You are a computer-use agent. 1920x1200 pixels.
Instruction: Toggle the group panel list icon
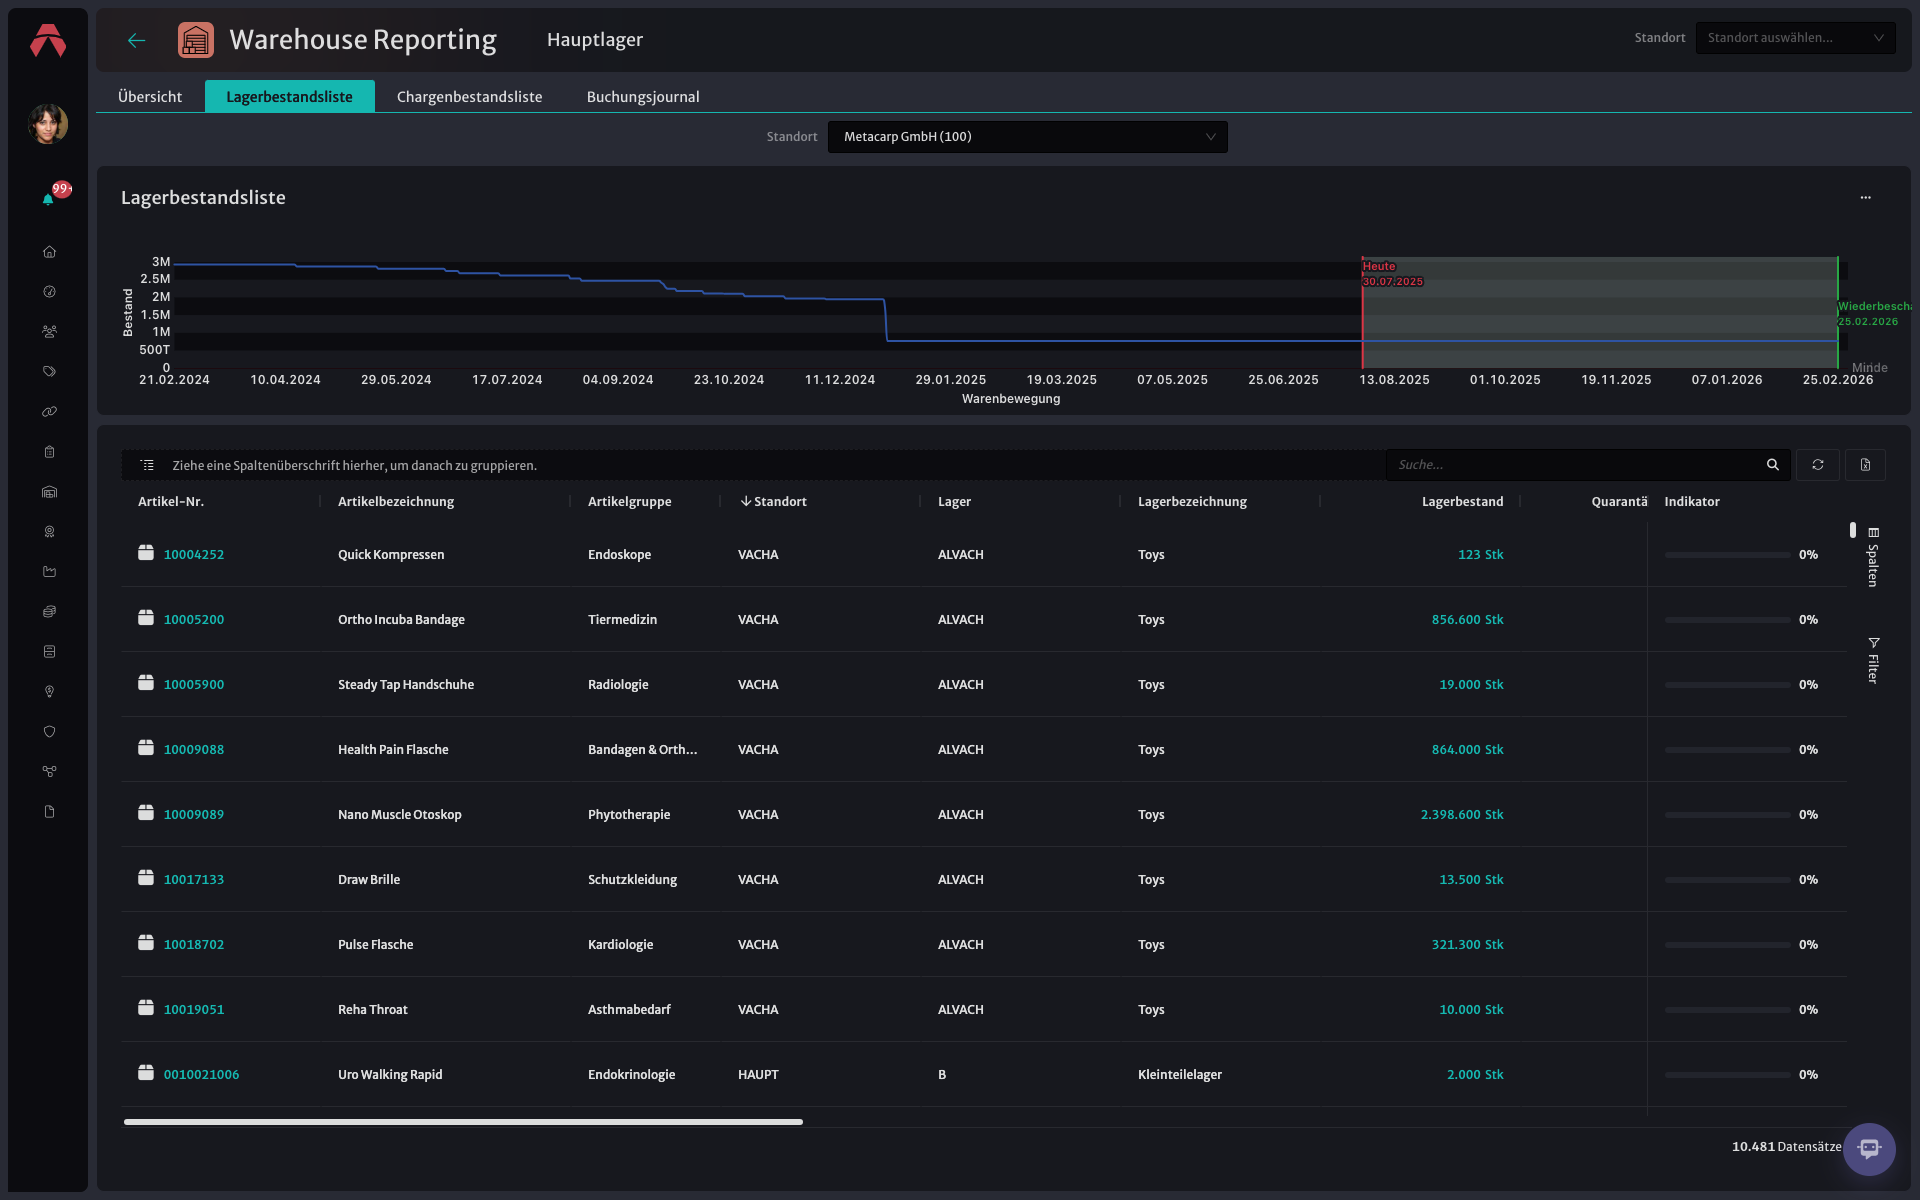point(147,465)
